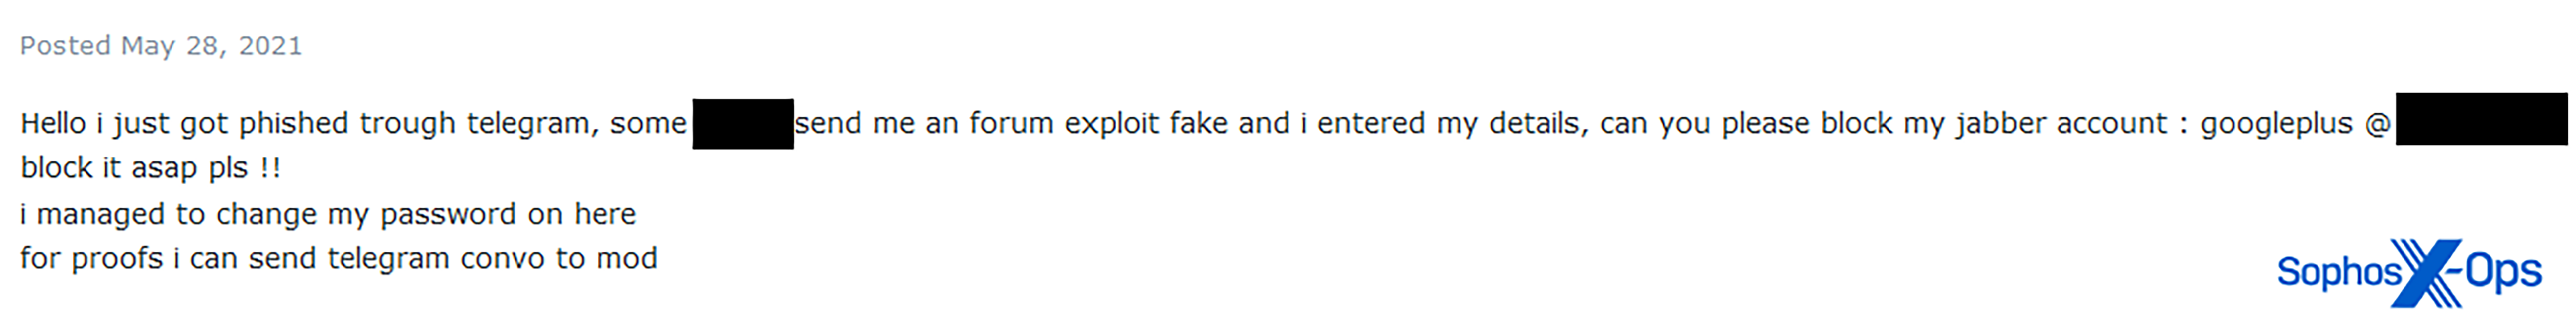Click the word "googleplus" in the post
Screen dimensions: 2576x313
point(2276,124)
